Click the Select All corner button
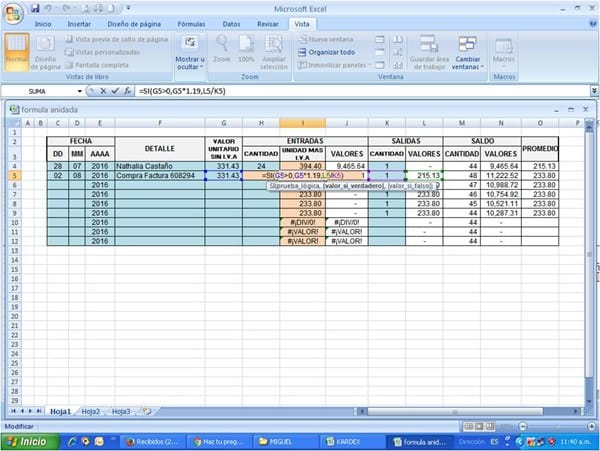 pyautogui.click(x=15, y=123)
